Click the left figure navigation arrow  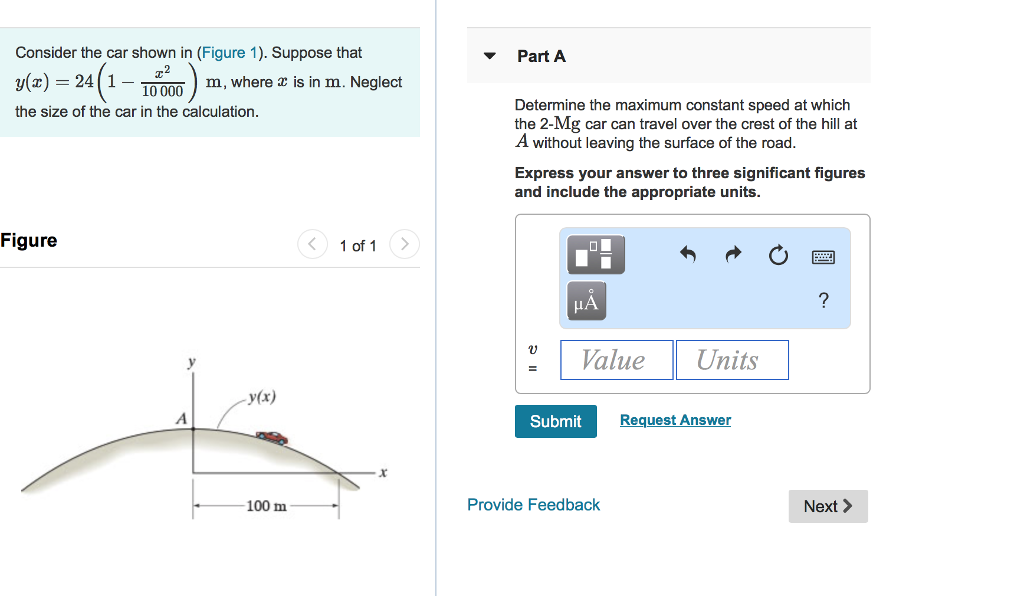[311, 243]
